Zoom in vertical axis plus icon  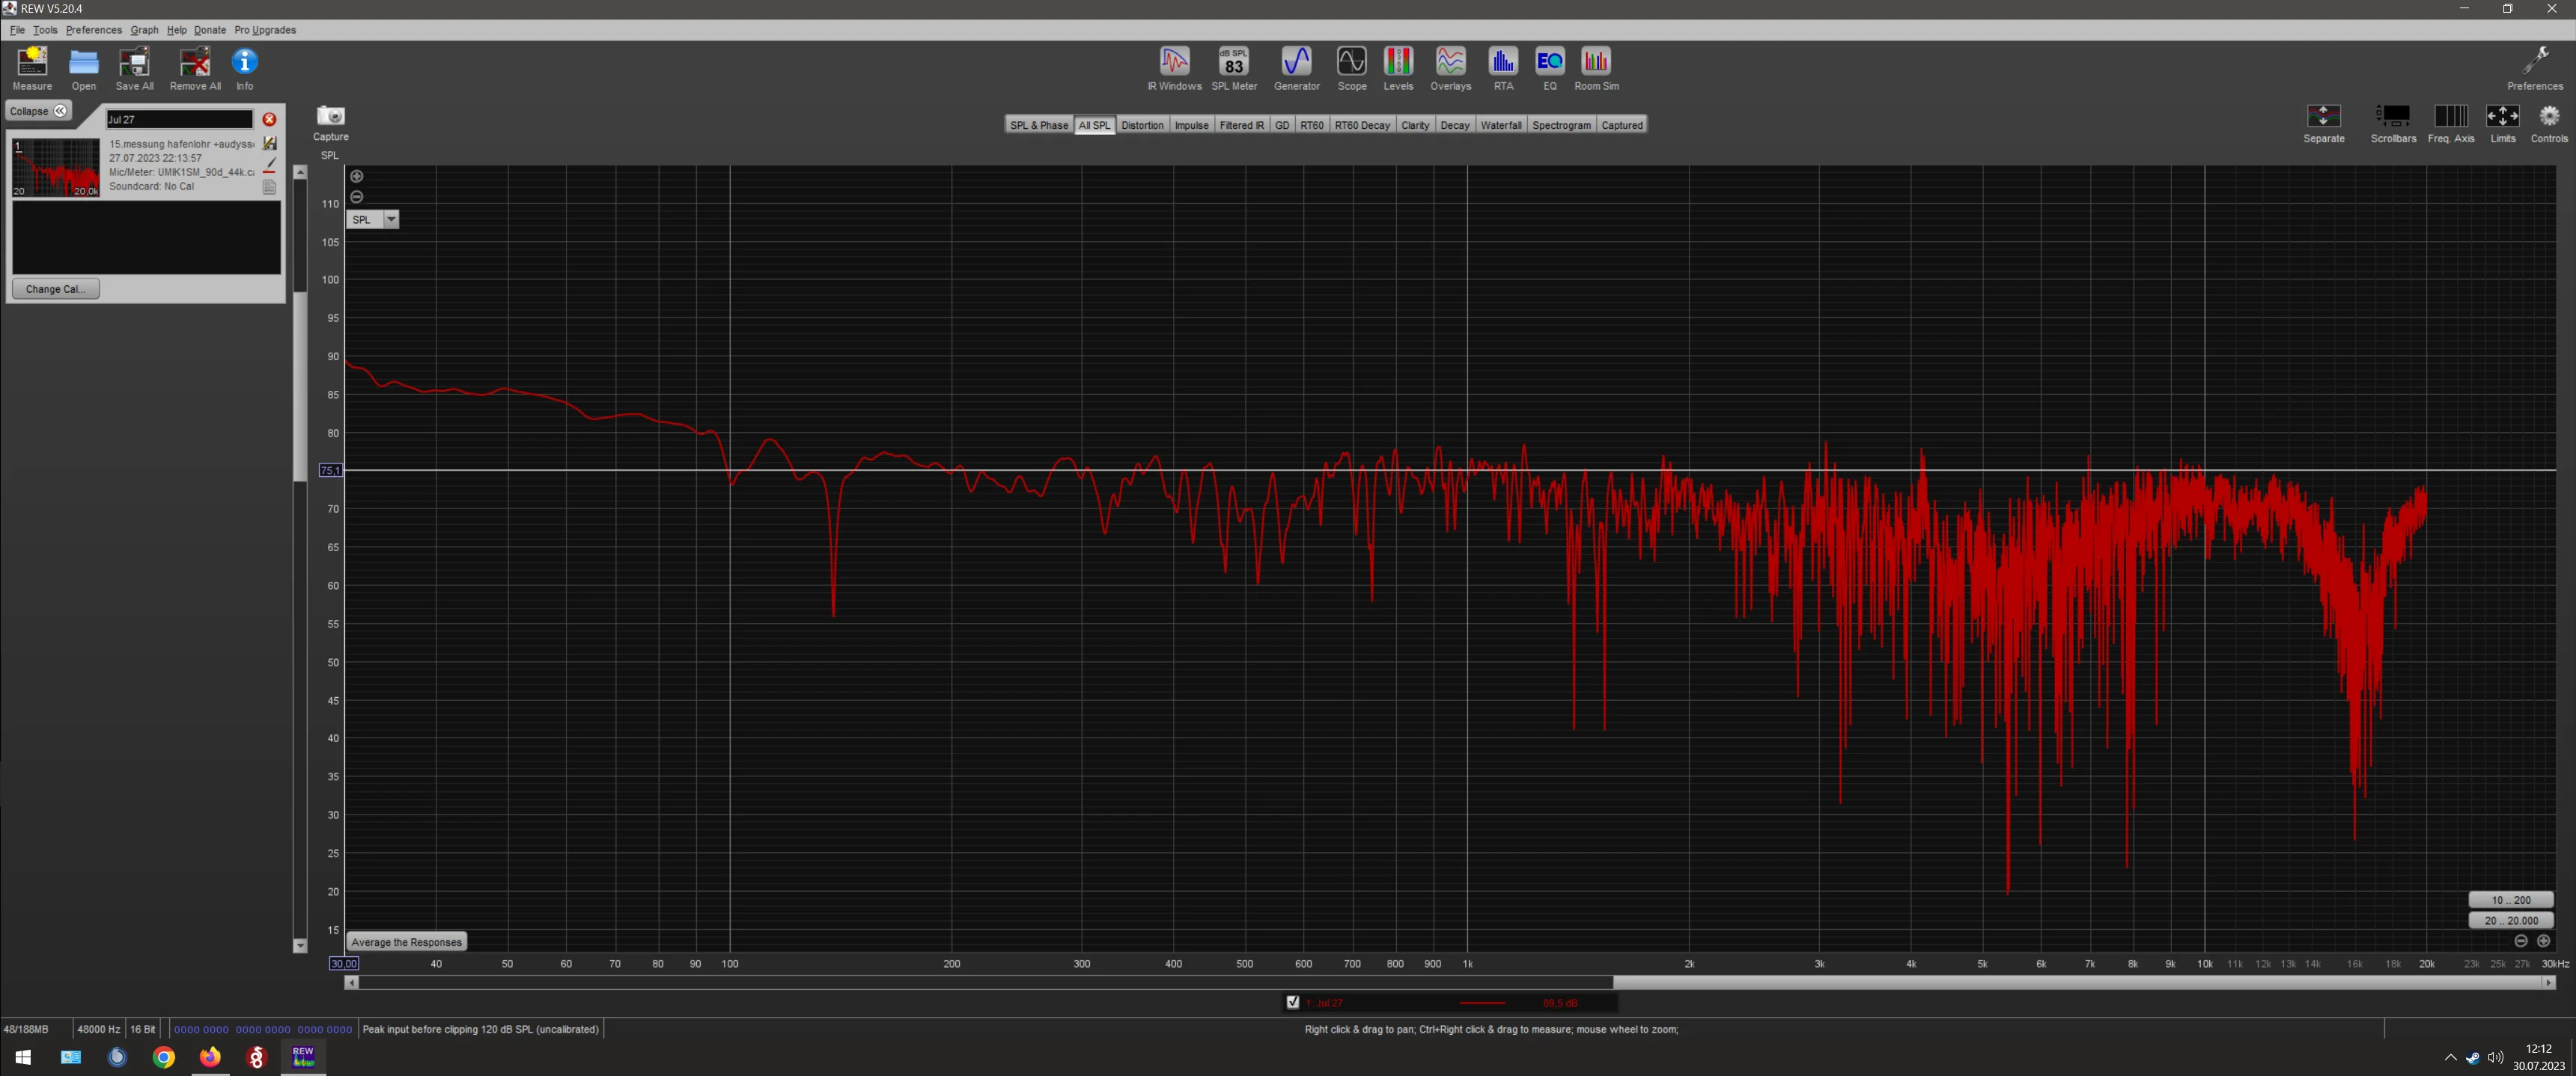tap(357, 176)
